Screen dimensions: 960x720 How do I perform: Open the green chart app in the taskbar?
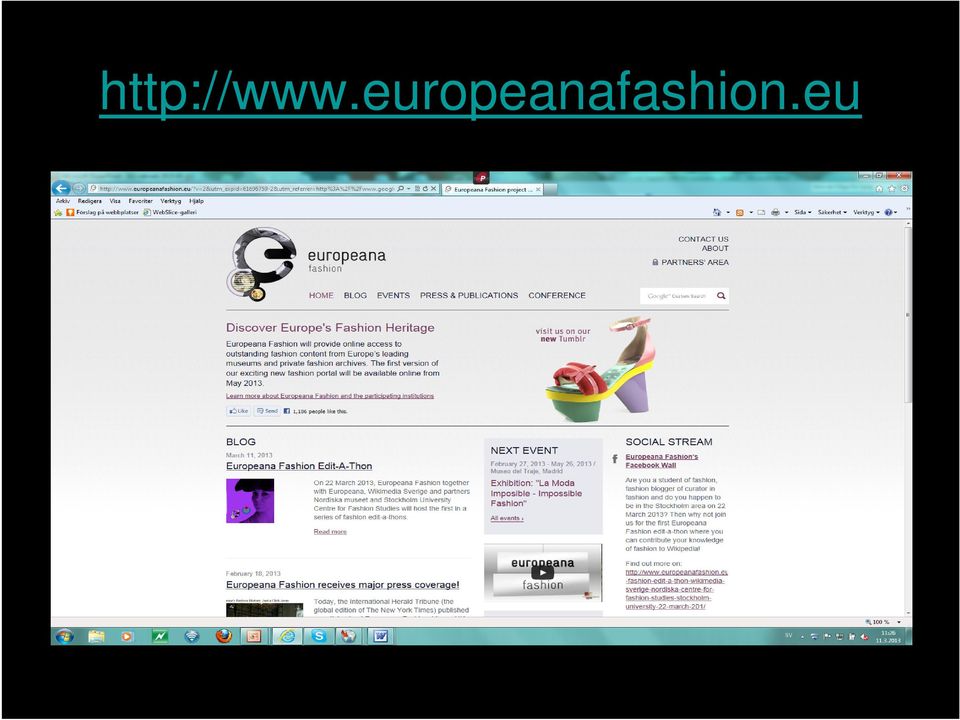point(160,636)
